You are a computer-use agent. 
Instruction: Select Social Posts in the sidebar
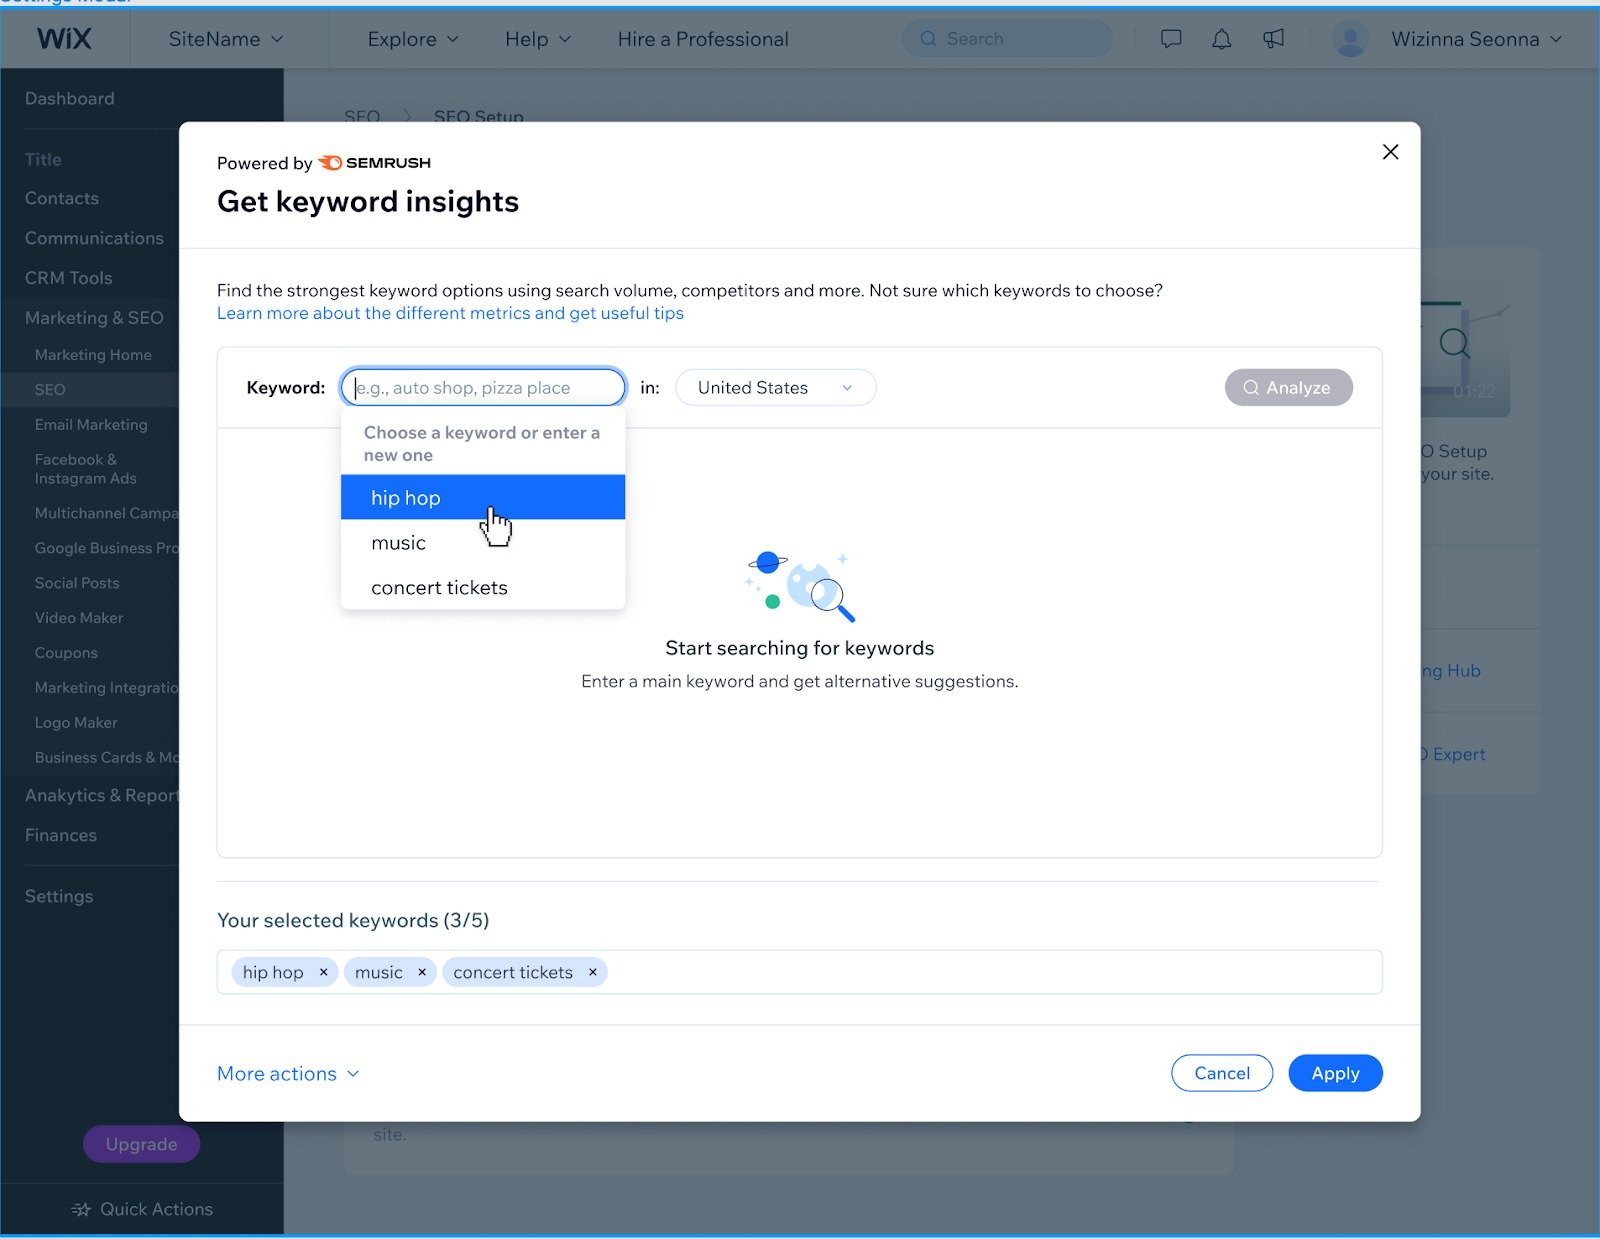coord(77,582)
